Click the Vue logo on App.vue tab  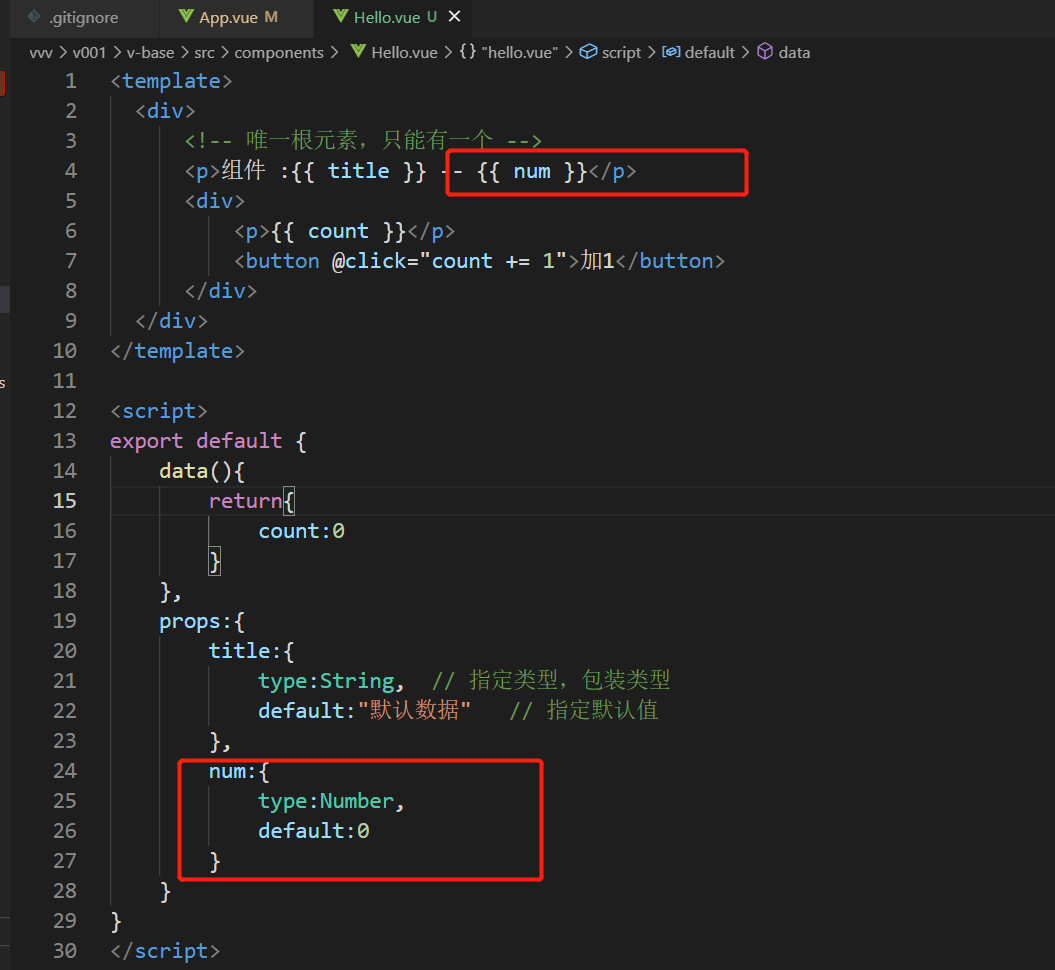pos(186,17)
